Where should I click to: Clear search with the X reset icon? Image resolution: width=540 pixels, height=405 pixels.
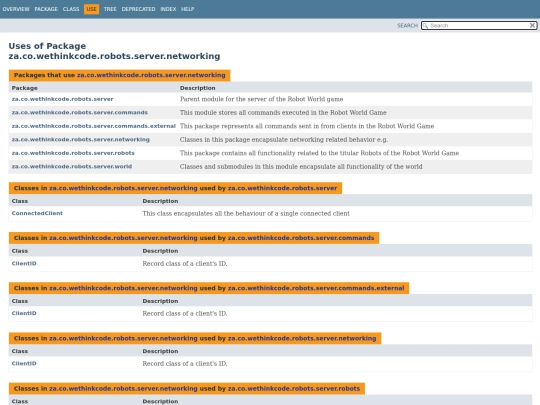(x=532, y=25)
